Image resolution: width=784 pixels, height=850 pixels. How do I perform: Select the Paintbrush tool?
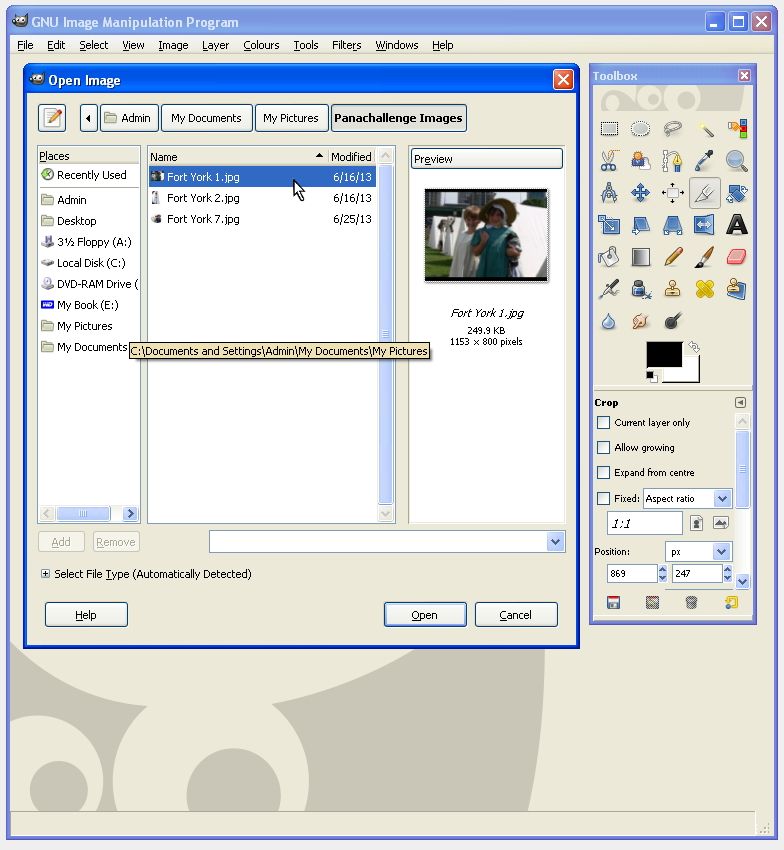click(x=704, y=257)
